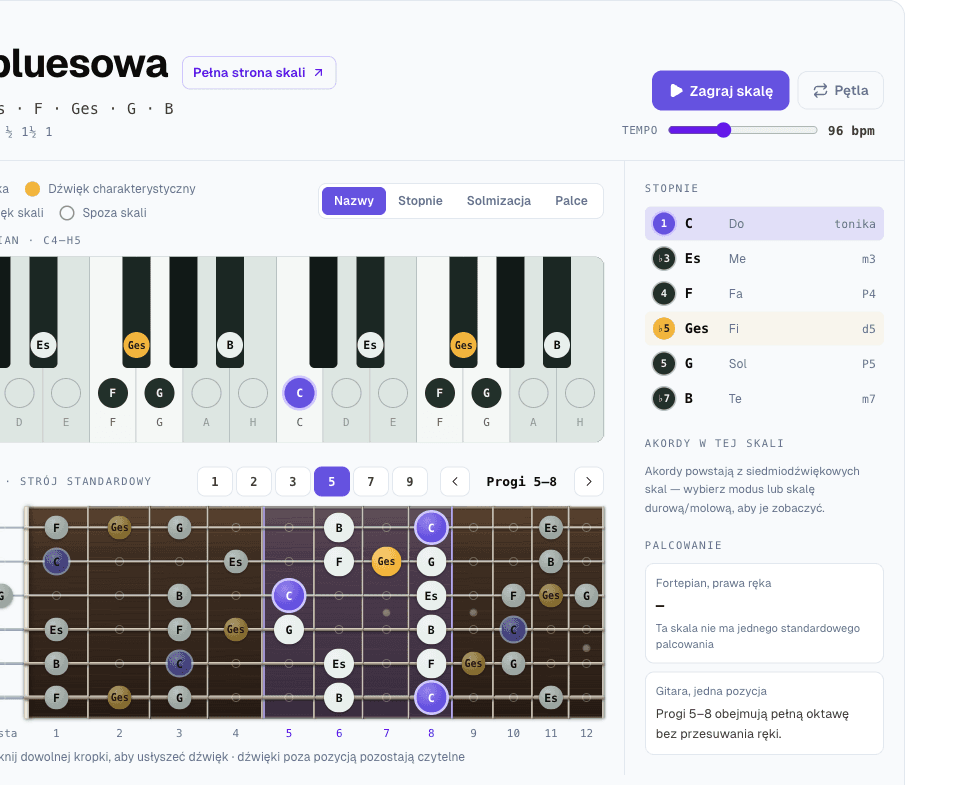Click the Es note at fret 8 on the fretboard
The height and width of the screenshot is (785, 976).
(x=431, y=596)
